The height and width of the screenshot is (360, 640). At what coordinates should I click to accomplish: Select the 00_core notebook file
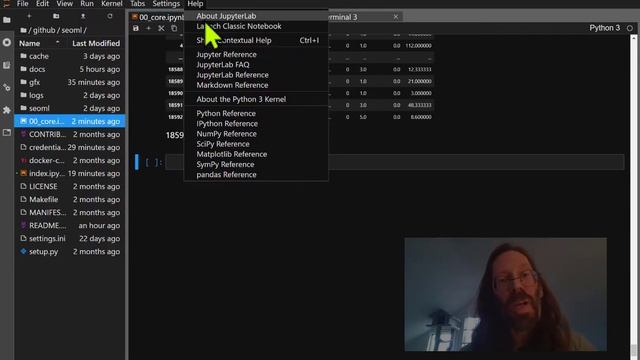tap(70, 121)
